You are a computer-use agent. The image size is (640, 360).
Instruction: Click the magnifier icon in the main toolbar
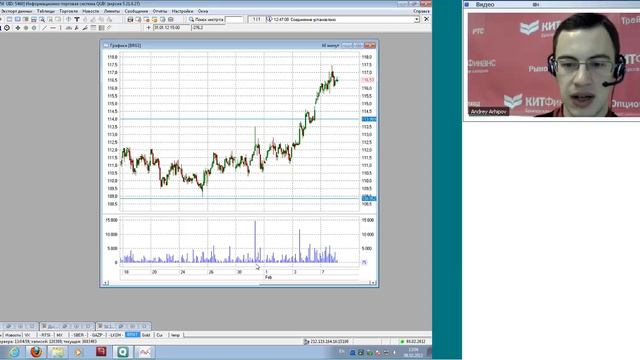pyautogui.click(x=42, y=20)
